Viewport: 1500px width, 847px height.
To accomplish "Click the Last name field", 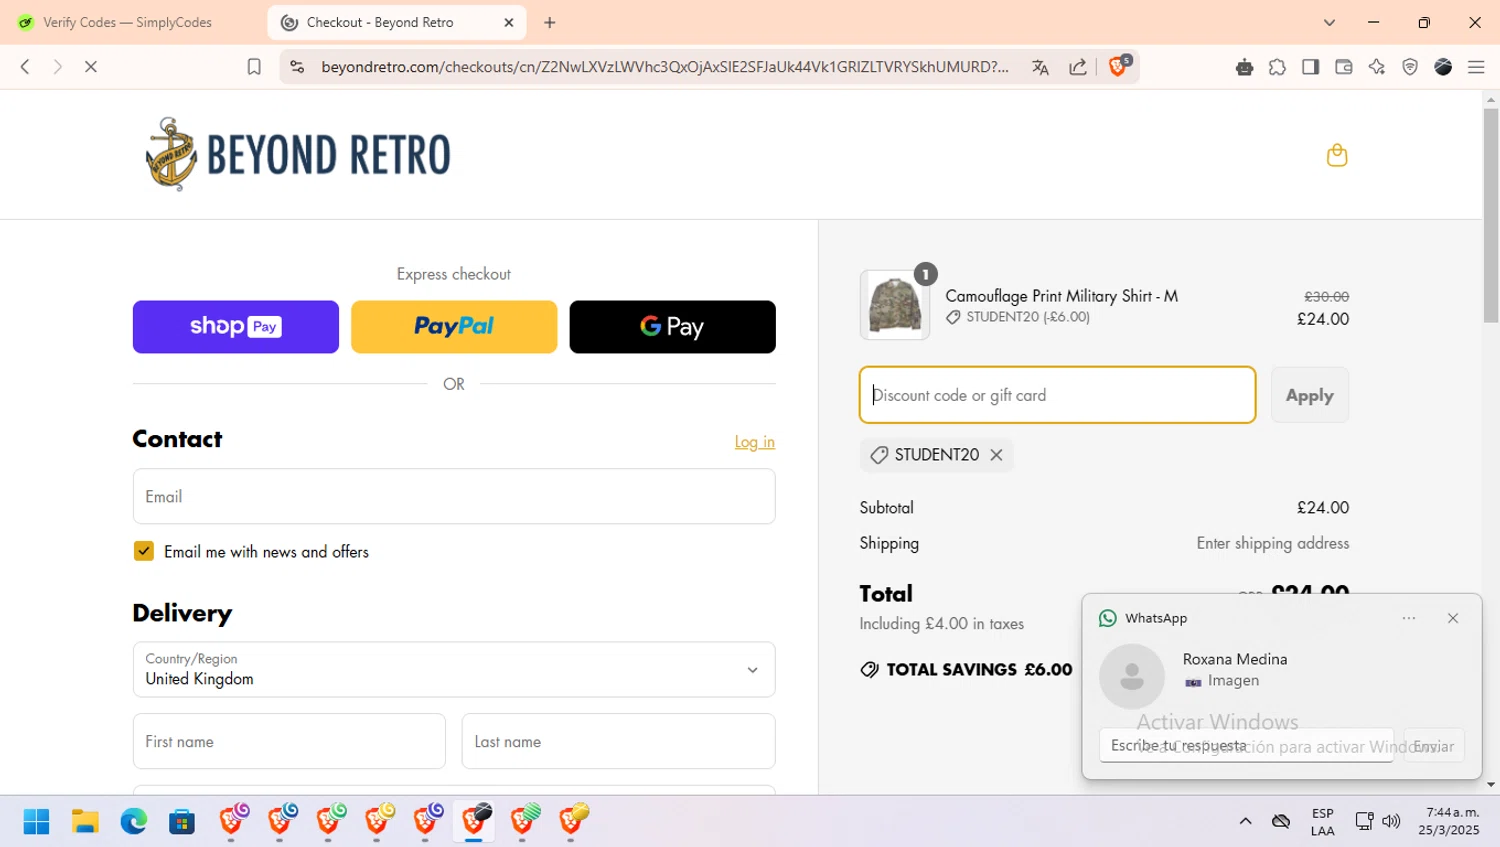I will click(x=618, y=741).
